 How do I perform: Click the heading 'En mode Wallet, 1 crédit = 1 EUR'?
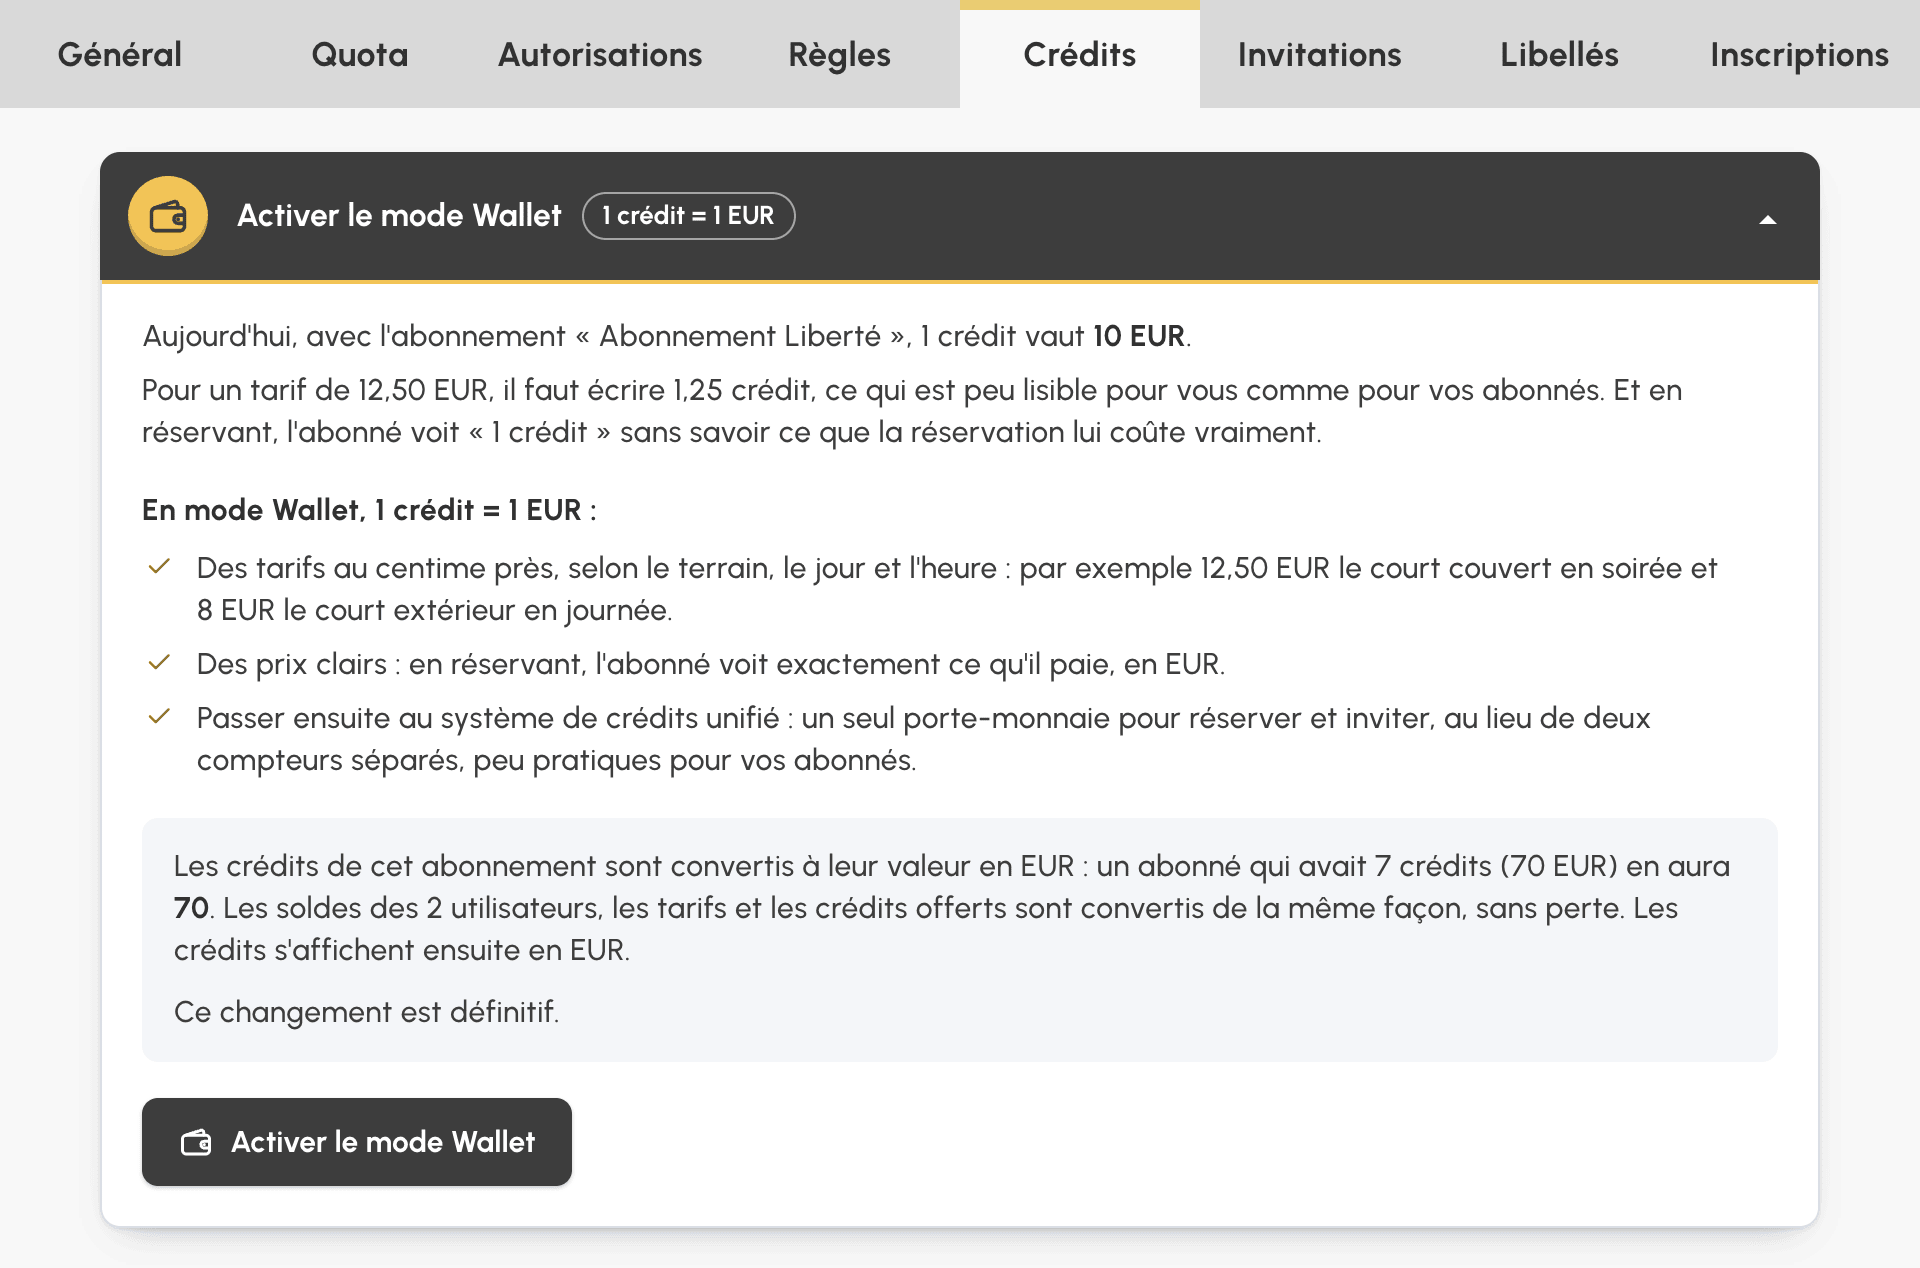[x=369, y=510]
